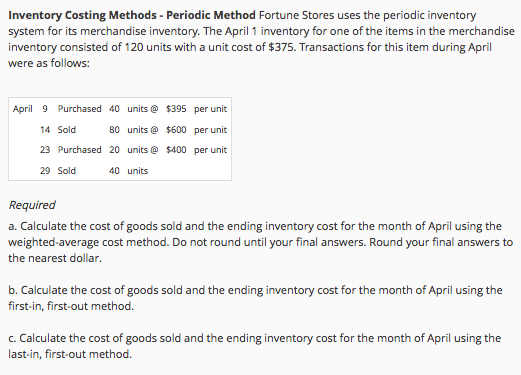
Task: Click the date '9' in the transactions table
Action: point(45,109)
